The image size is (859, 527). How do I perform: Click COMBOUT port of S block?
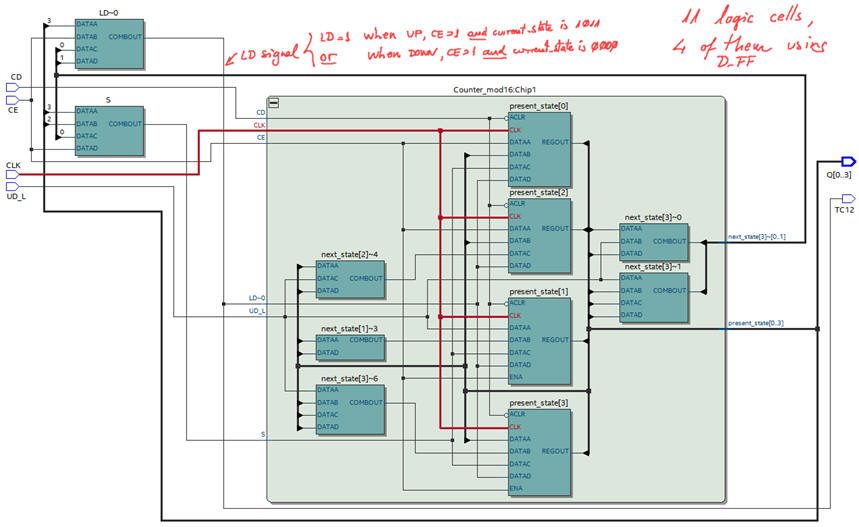pyautogui.click(x=125, y=124)
